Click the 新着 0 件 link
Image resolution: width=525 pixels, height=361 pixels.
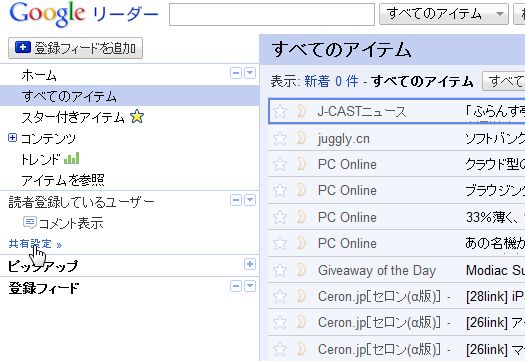click(331, 81)
